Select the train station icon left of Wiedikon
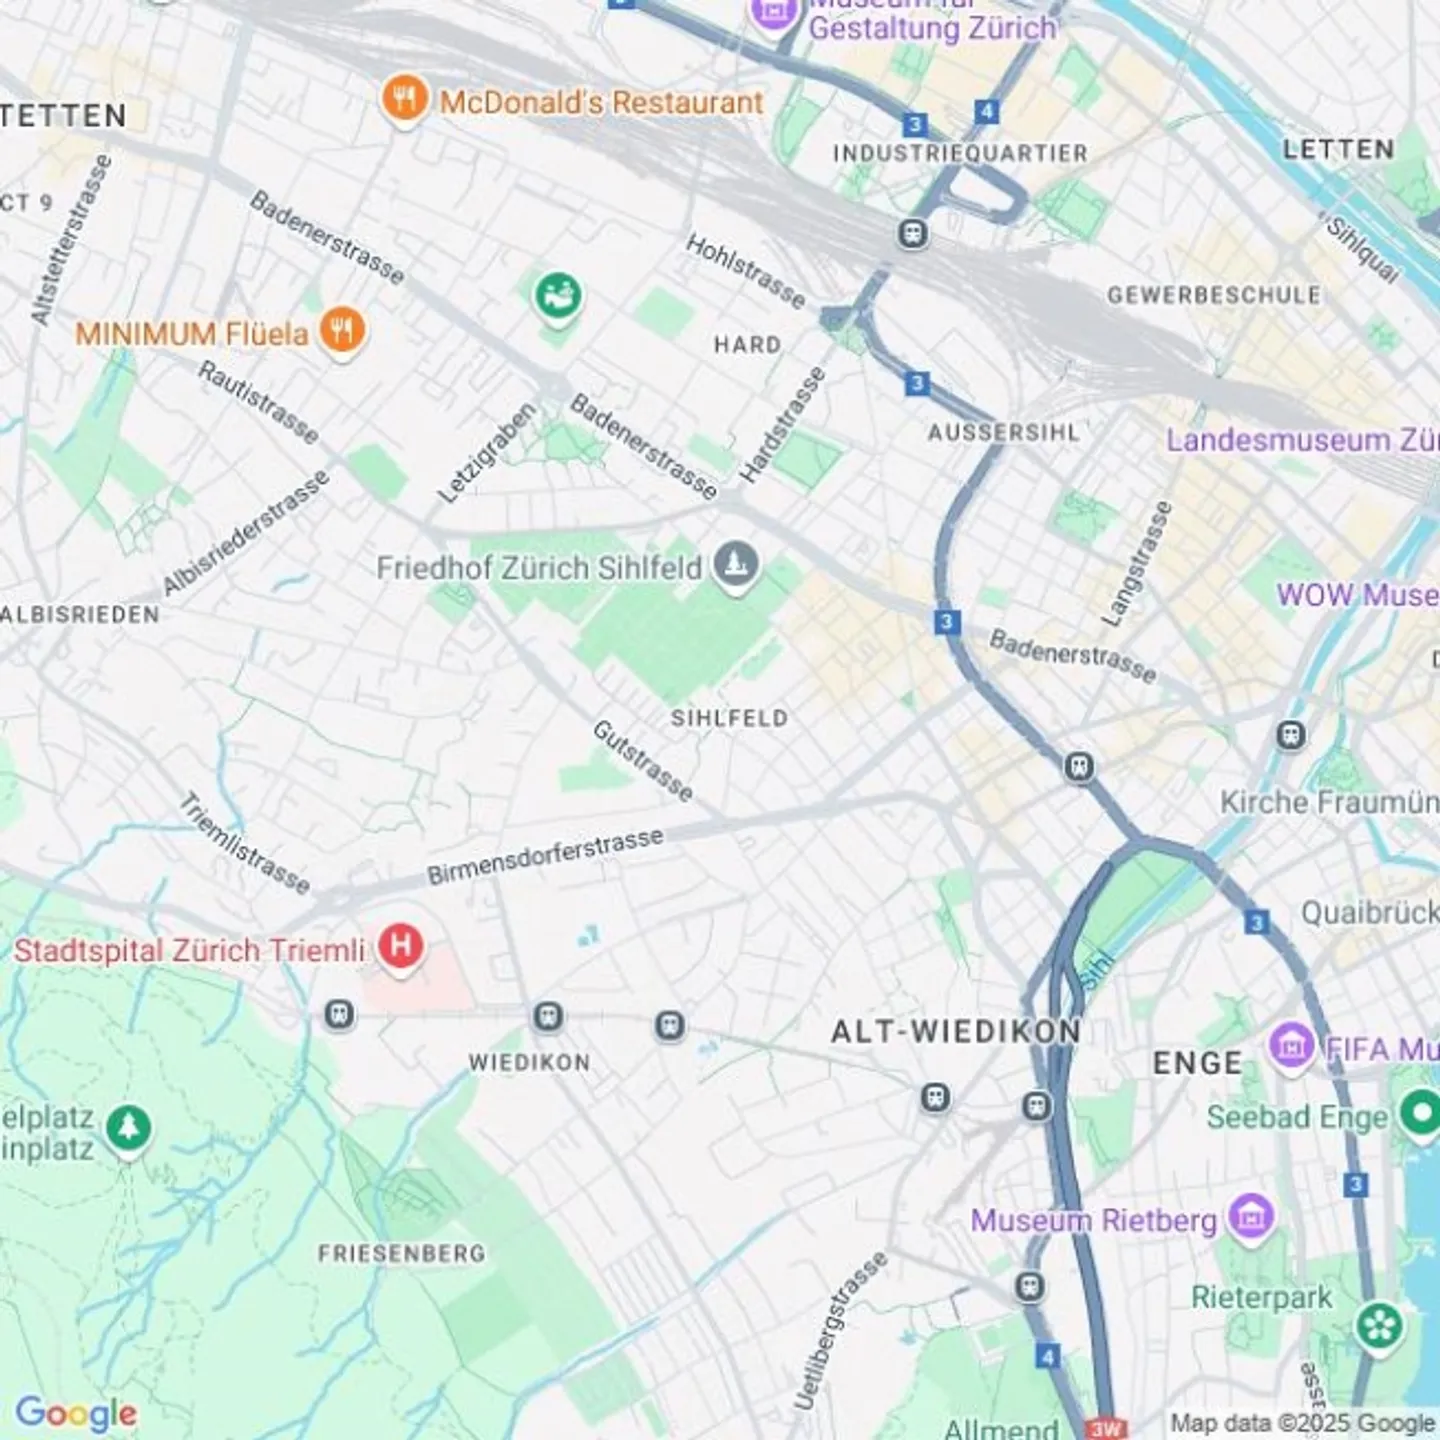 (x=340, y=1016)
